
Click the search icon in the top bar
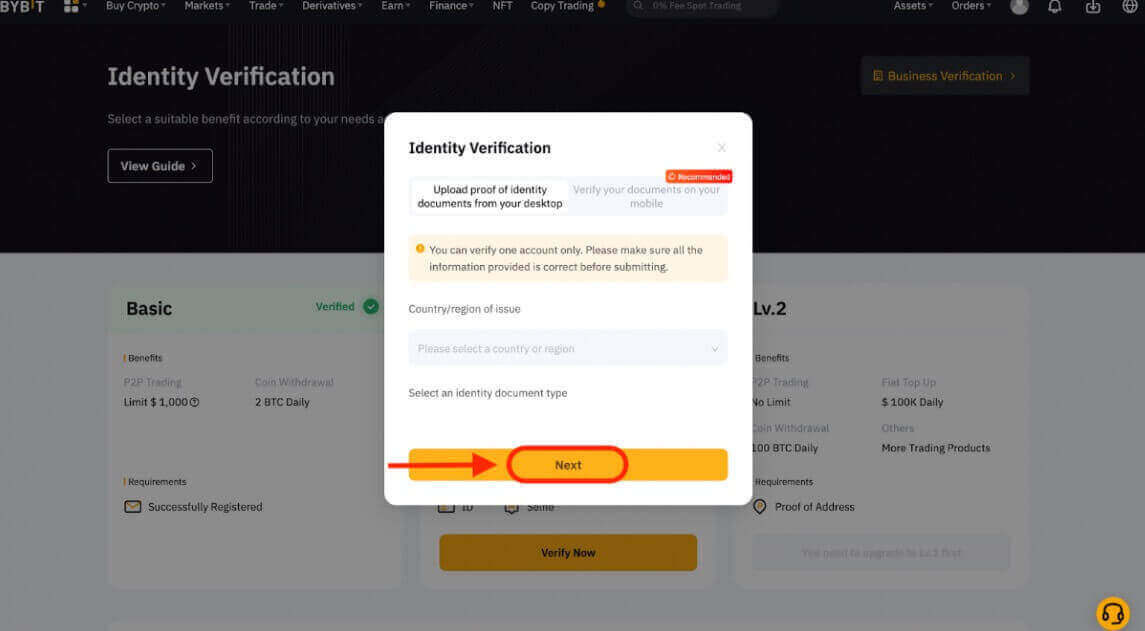pyautogui.click(x=638, y=7)
